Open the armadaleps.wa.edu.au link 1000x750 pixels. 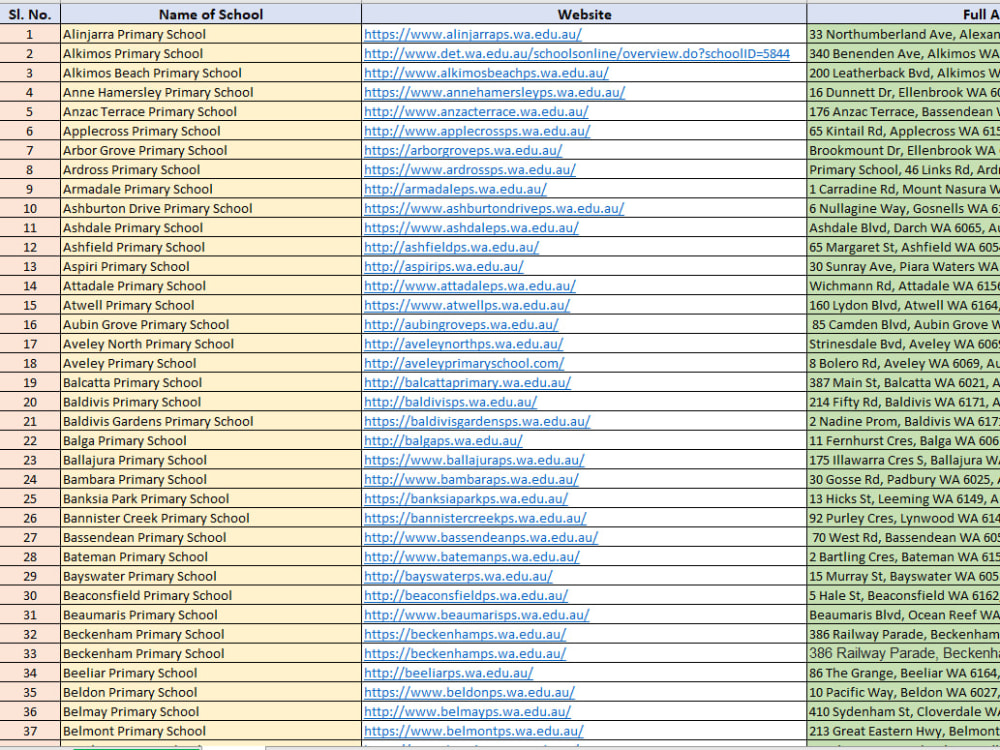point(455,189)
